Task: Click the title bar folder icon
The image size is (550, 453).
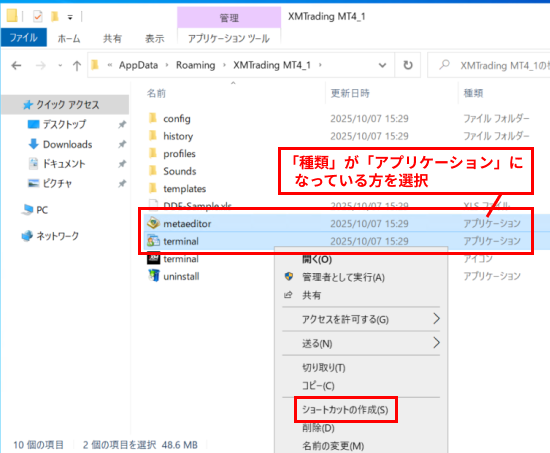Action: point(12,16)
